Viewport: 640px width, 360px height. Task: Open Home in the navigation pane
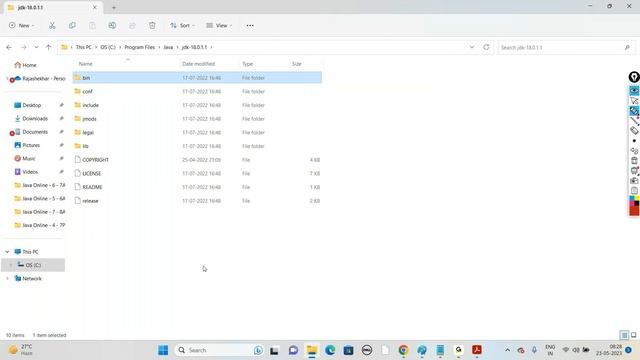click(25, 65)
